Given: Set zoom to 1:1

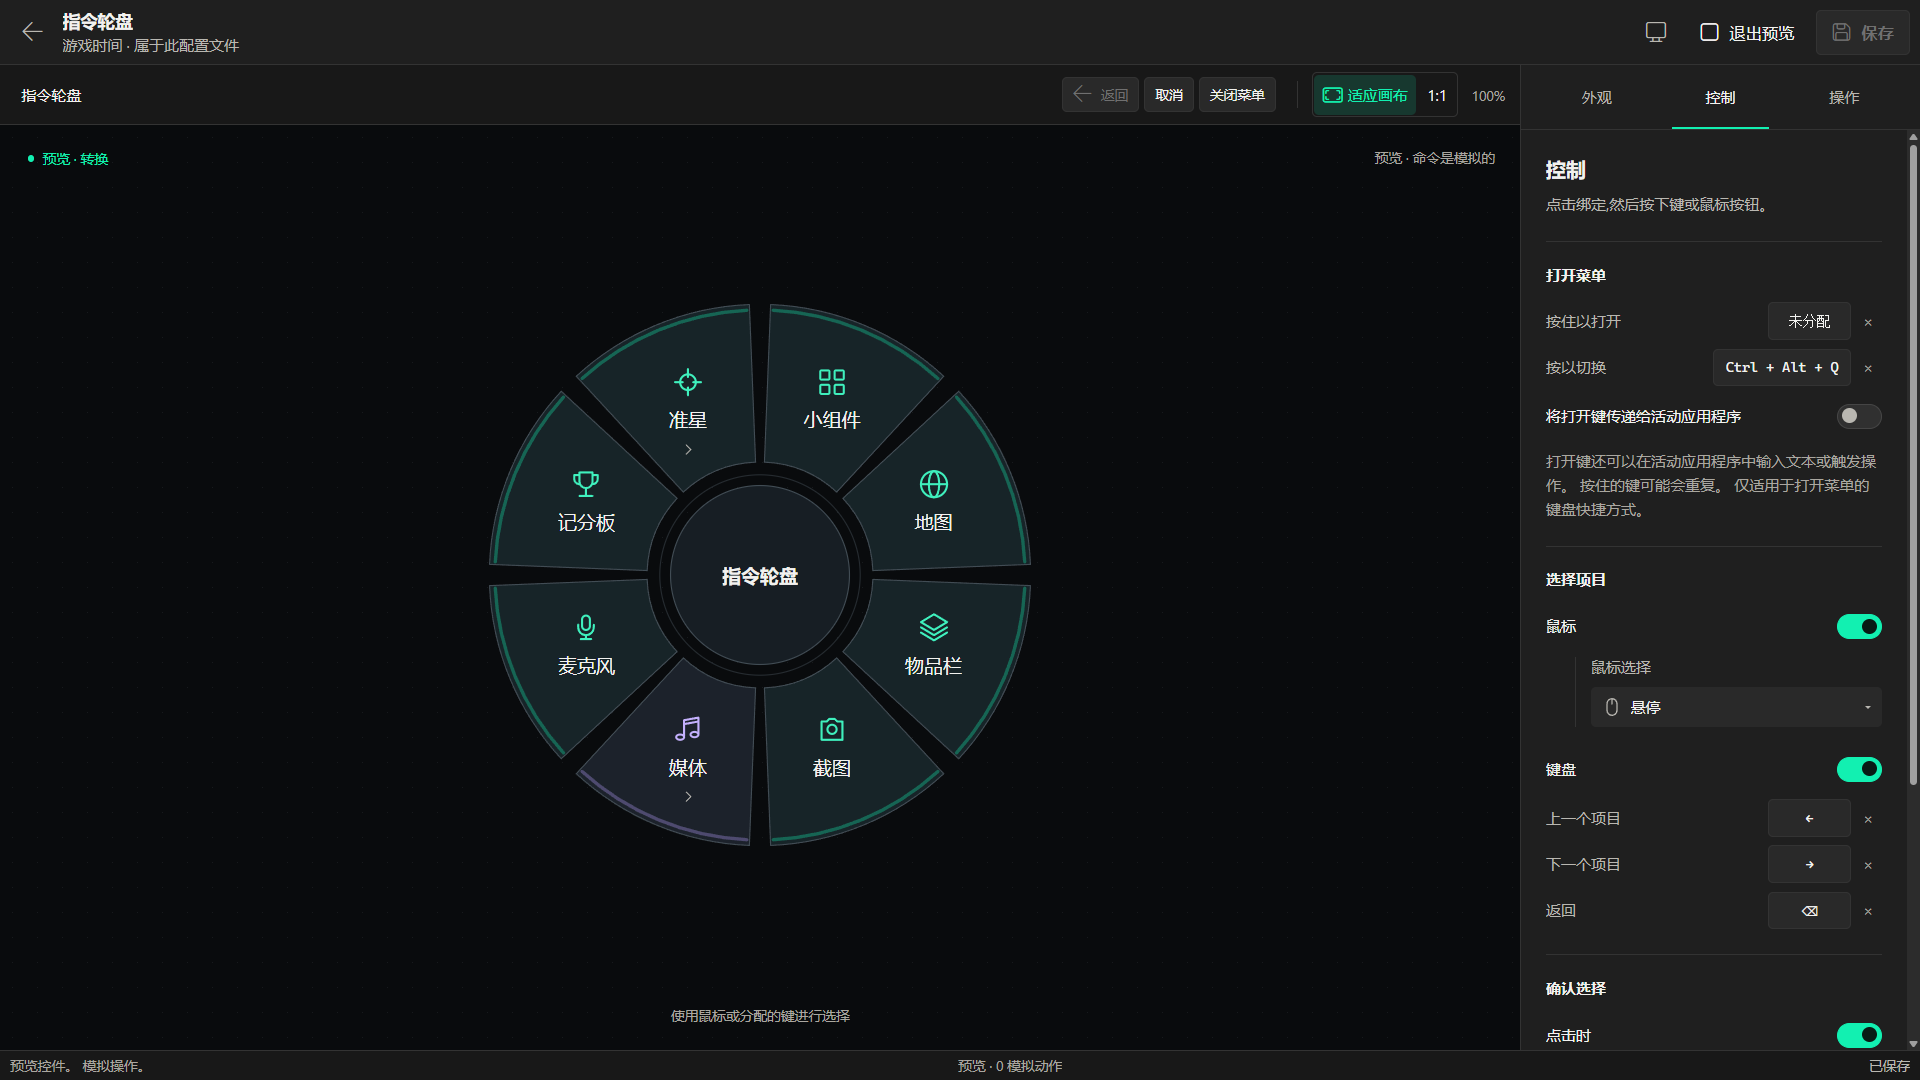Looking at the screenshot, I should [1437, 95].
